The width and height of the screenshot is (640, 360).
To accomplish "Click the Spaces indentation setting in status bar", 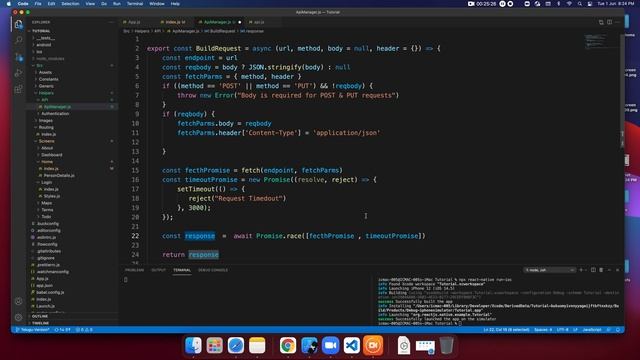I will tap(543, 330).
